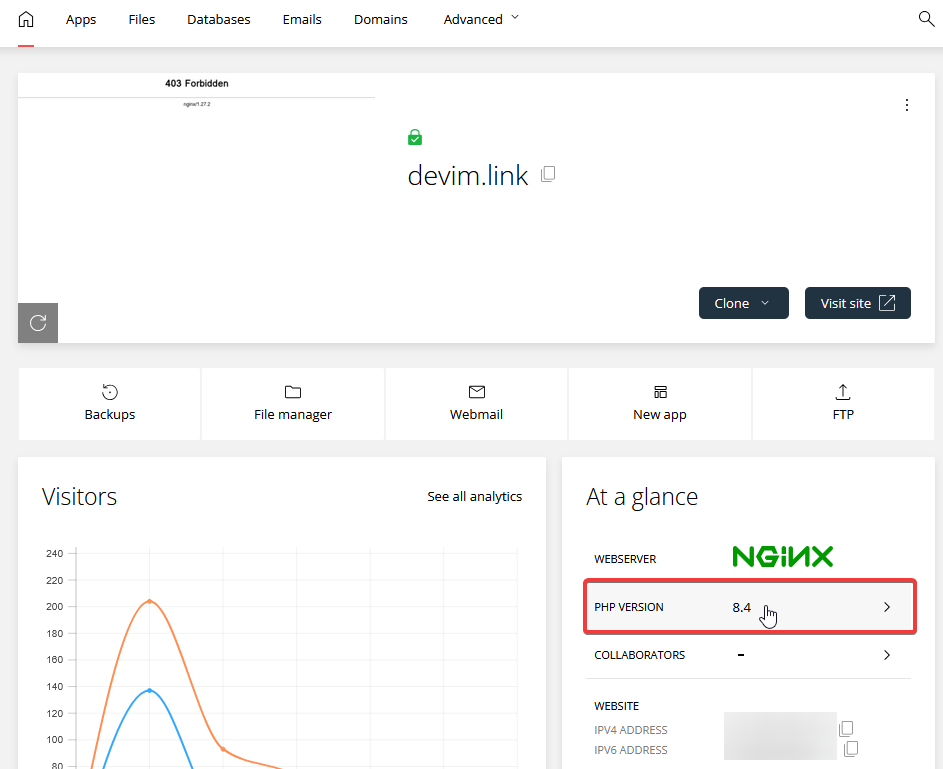Open the three-dot site options menu
Viewport: 943px width, 769px height.
pyautogui.click(x=907, y=105)
